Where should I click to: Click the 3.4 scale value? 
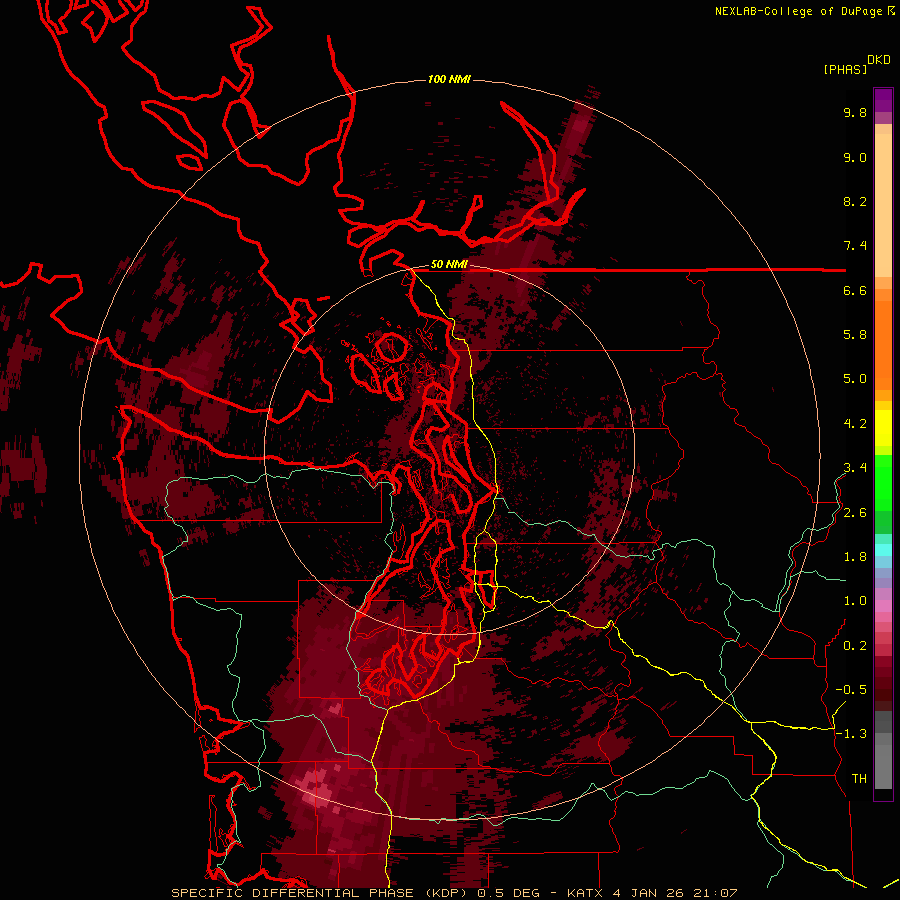(x=855, y=468)
